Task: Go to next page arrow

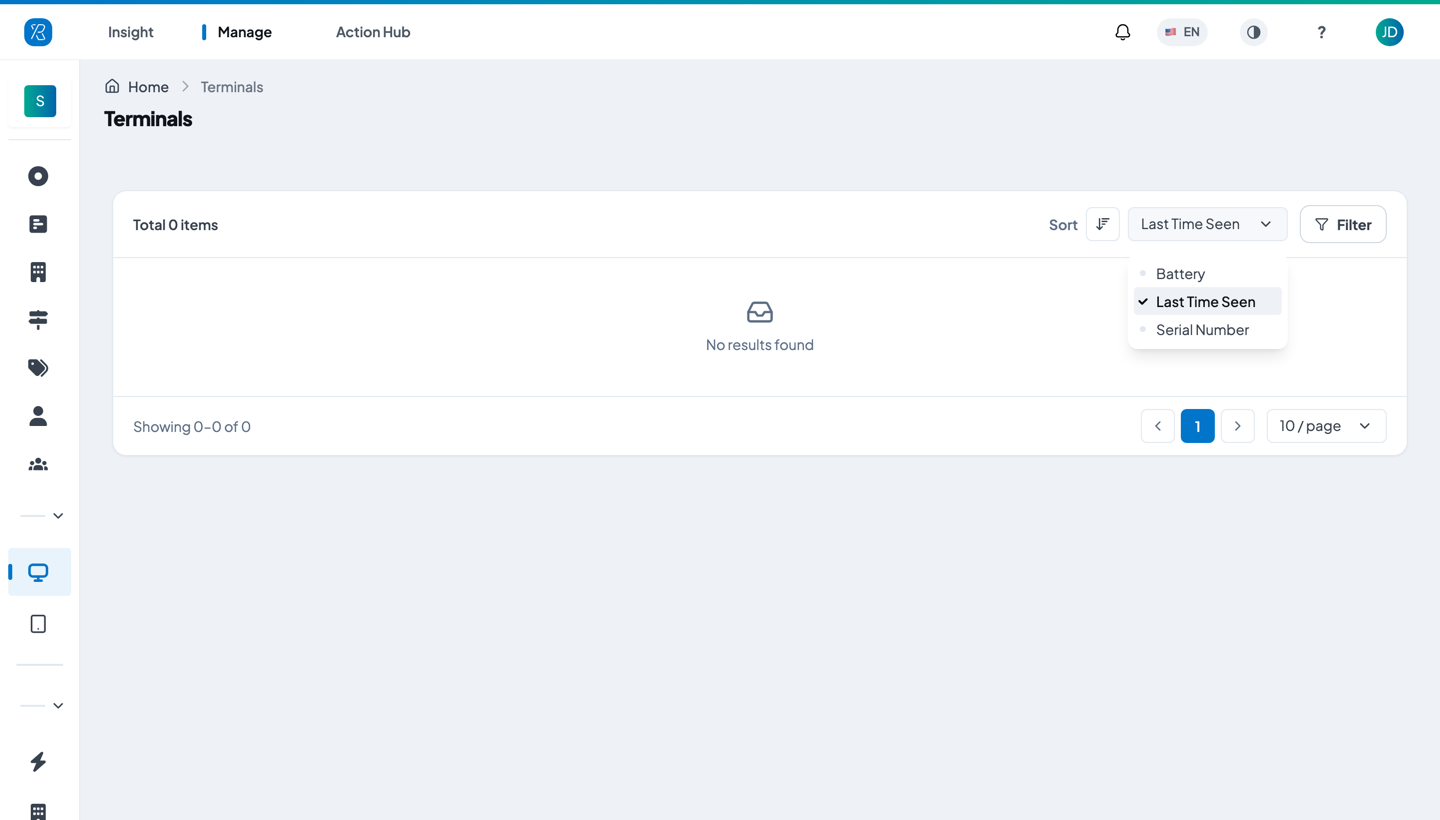Action: 1238,426
